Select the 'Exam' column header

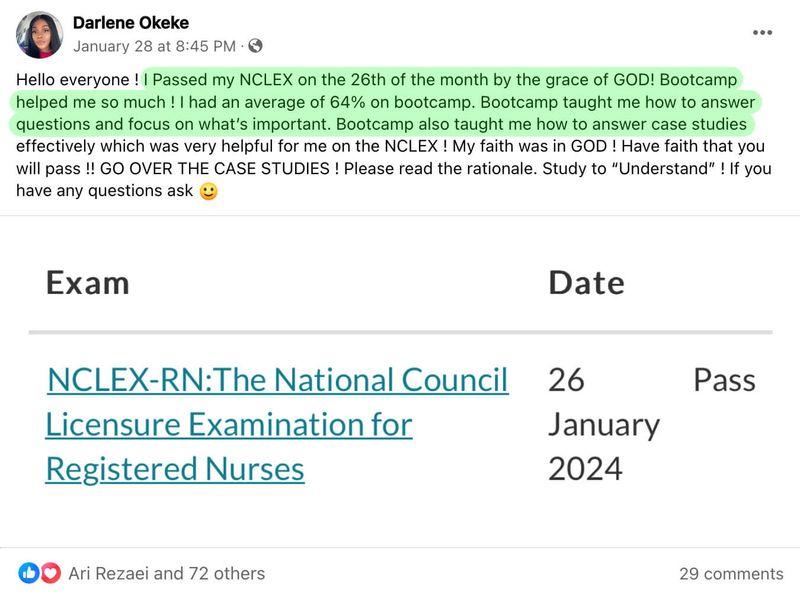[x=89, y=283]
